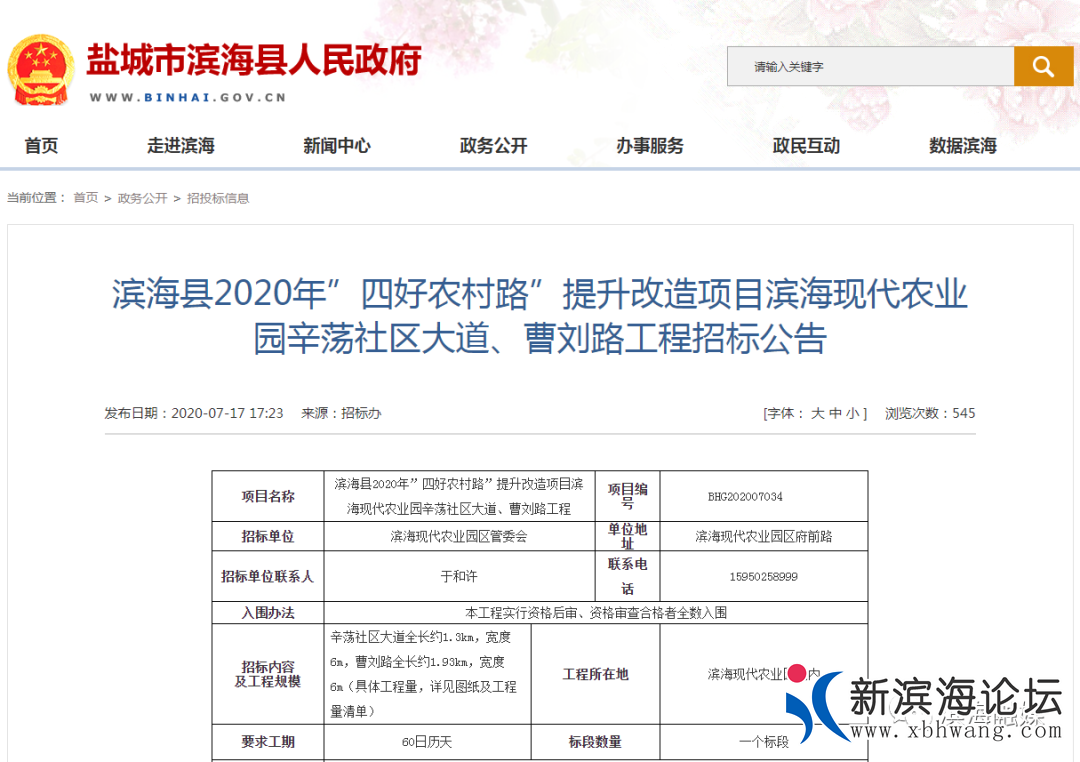Image resolution: width=1080 pixels, height=762 pixels.
Task: Select 政民互动 in the top navigation
Action: click(x=806, y=145)
